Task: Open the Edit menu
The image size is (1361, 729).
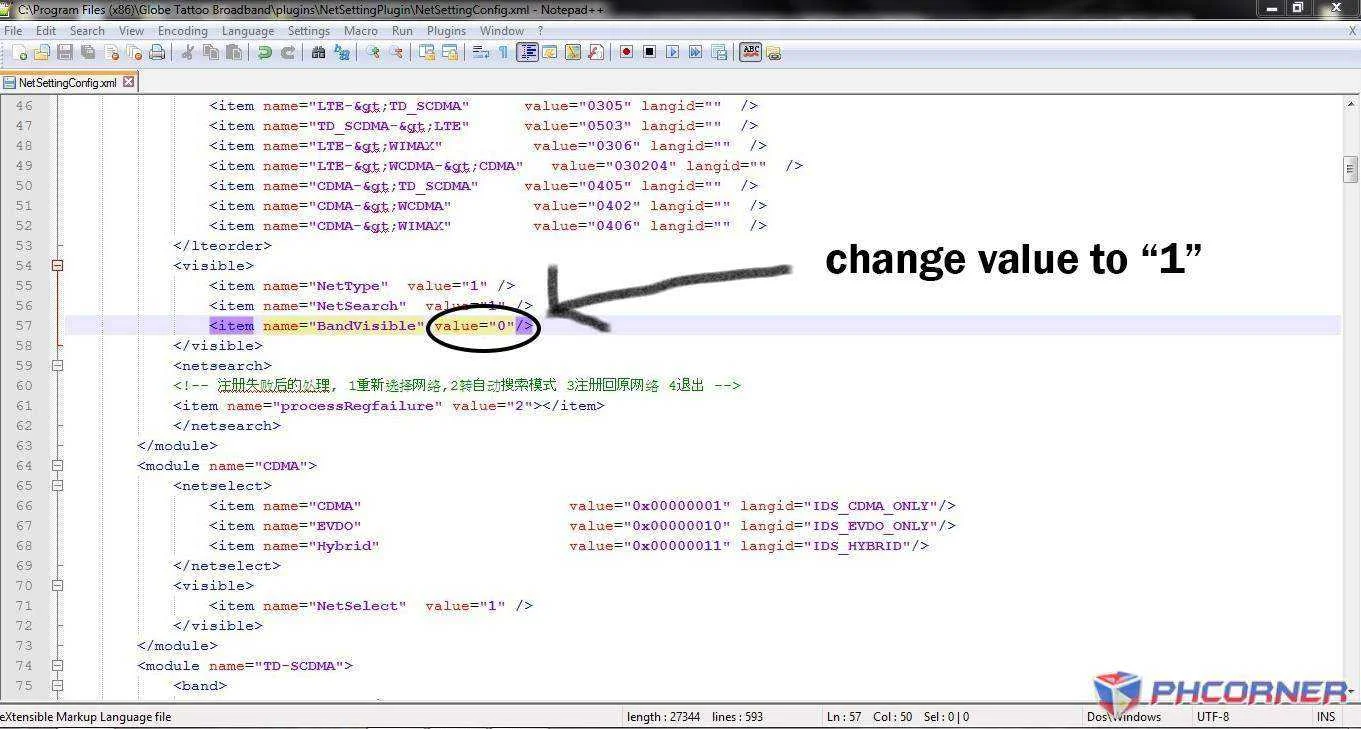Action: point(46,31)
